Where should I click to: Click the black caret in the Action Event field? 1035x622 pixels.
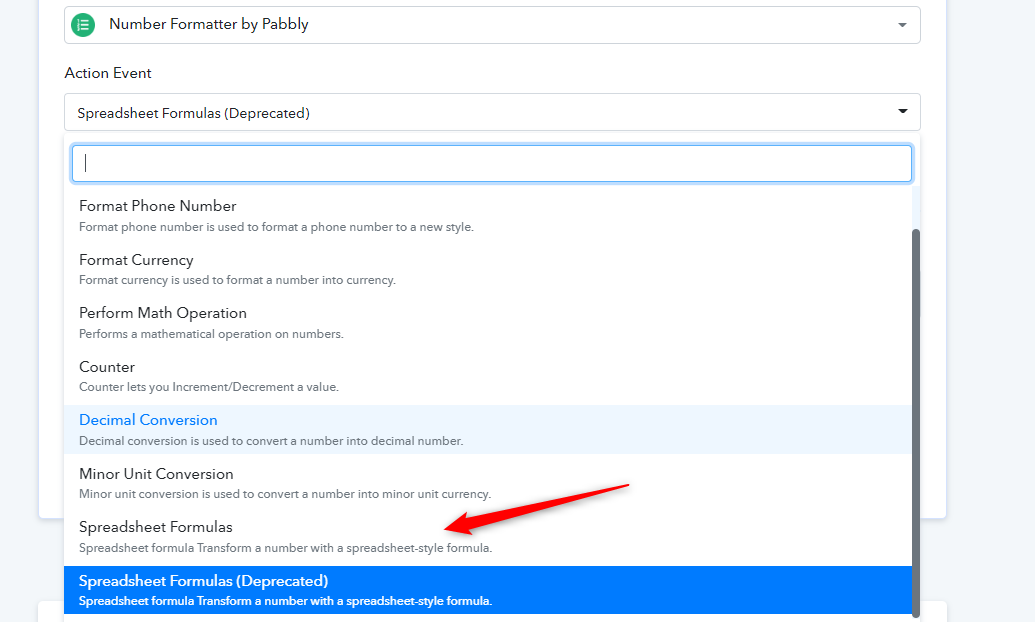(902, 112)
